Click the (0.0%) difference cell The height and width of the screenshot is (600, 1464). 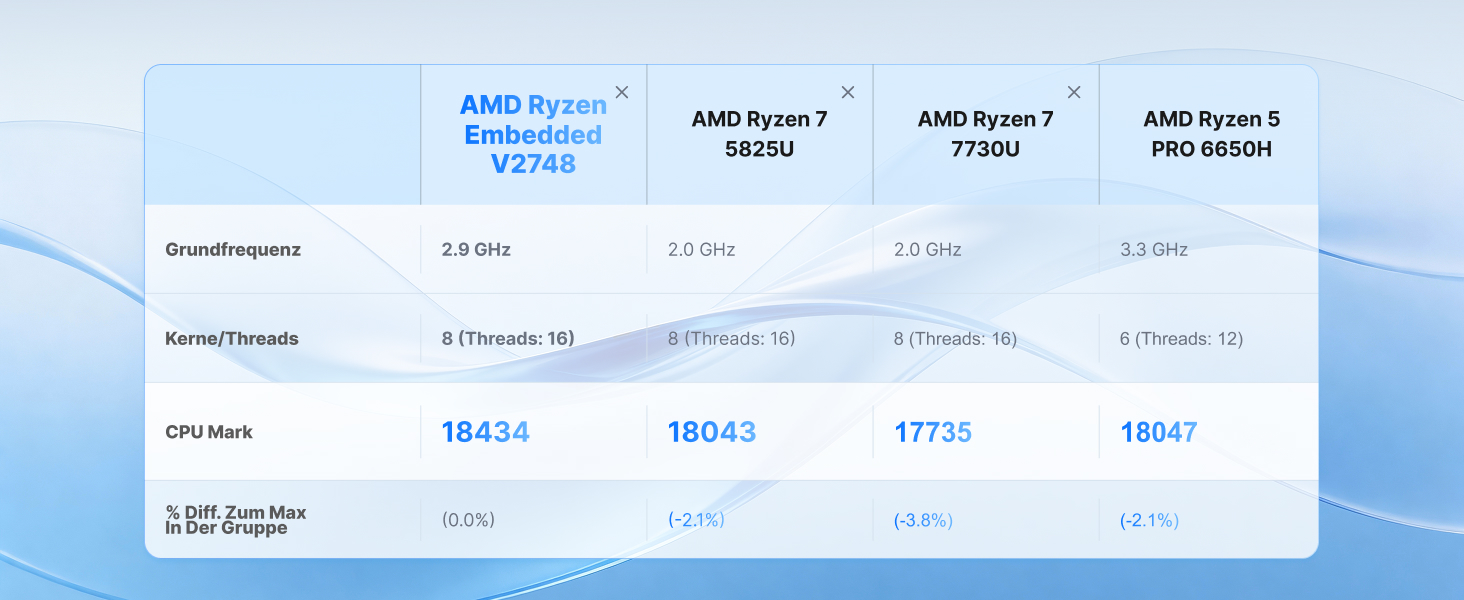tap(468, 520)
